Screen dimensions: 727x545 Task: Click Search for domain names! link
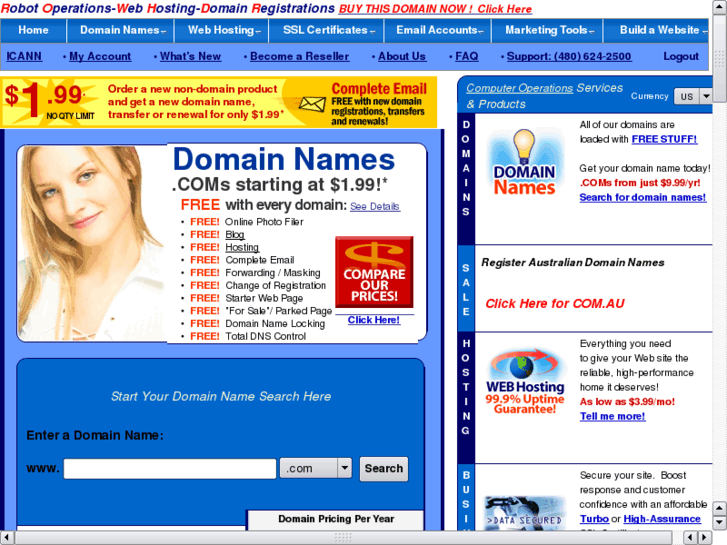point(643,198)
